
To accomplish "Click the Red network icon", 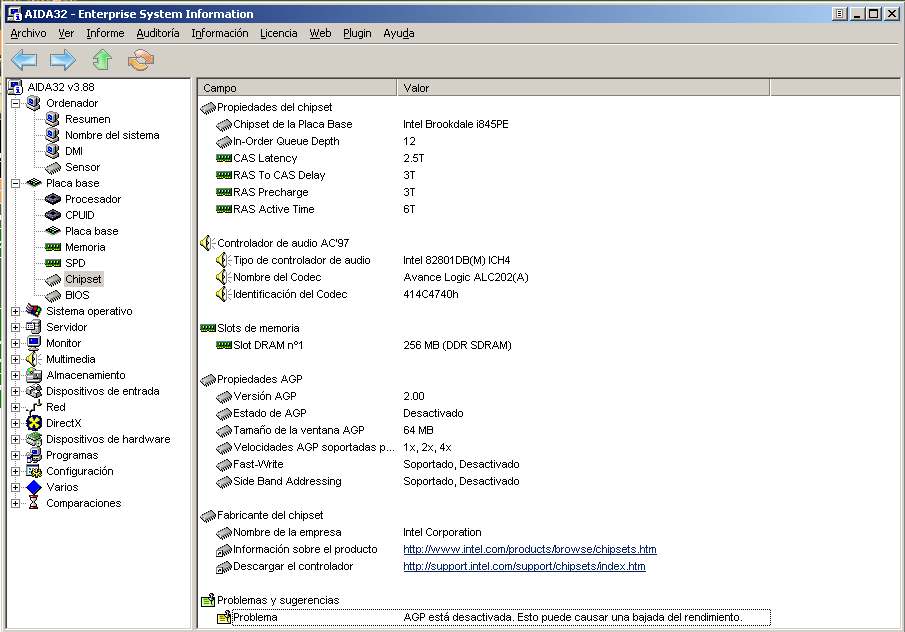I will click(34, 407).
